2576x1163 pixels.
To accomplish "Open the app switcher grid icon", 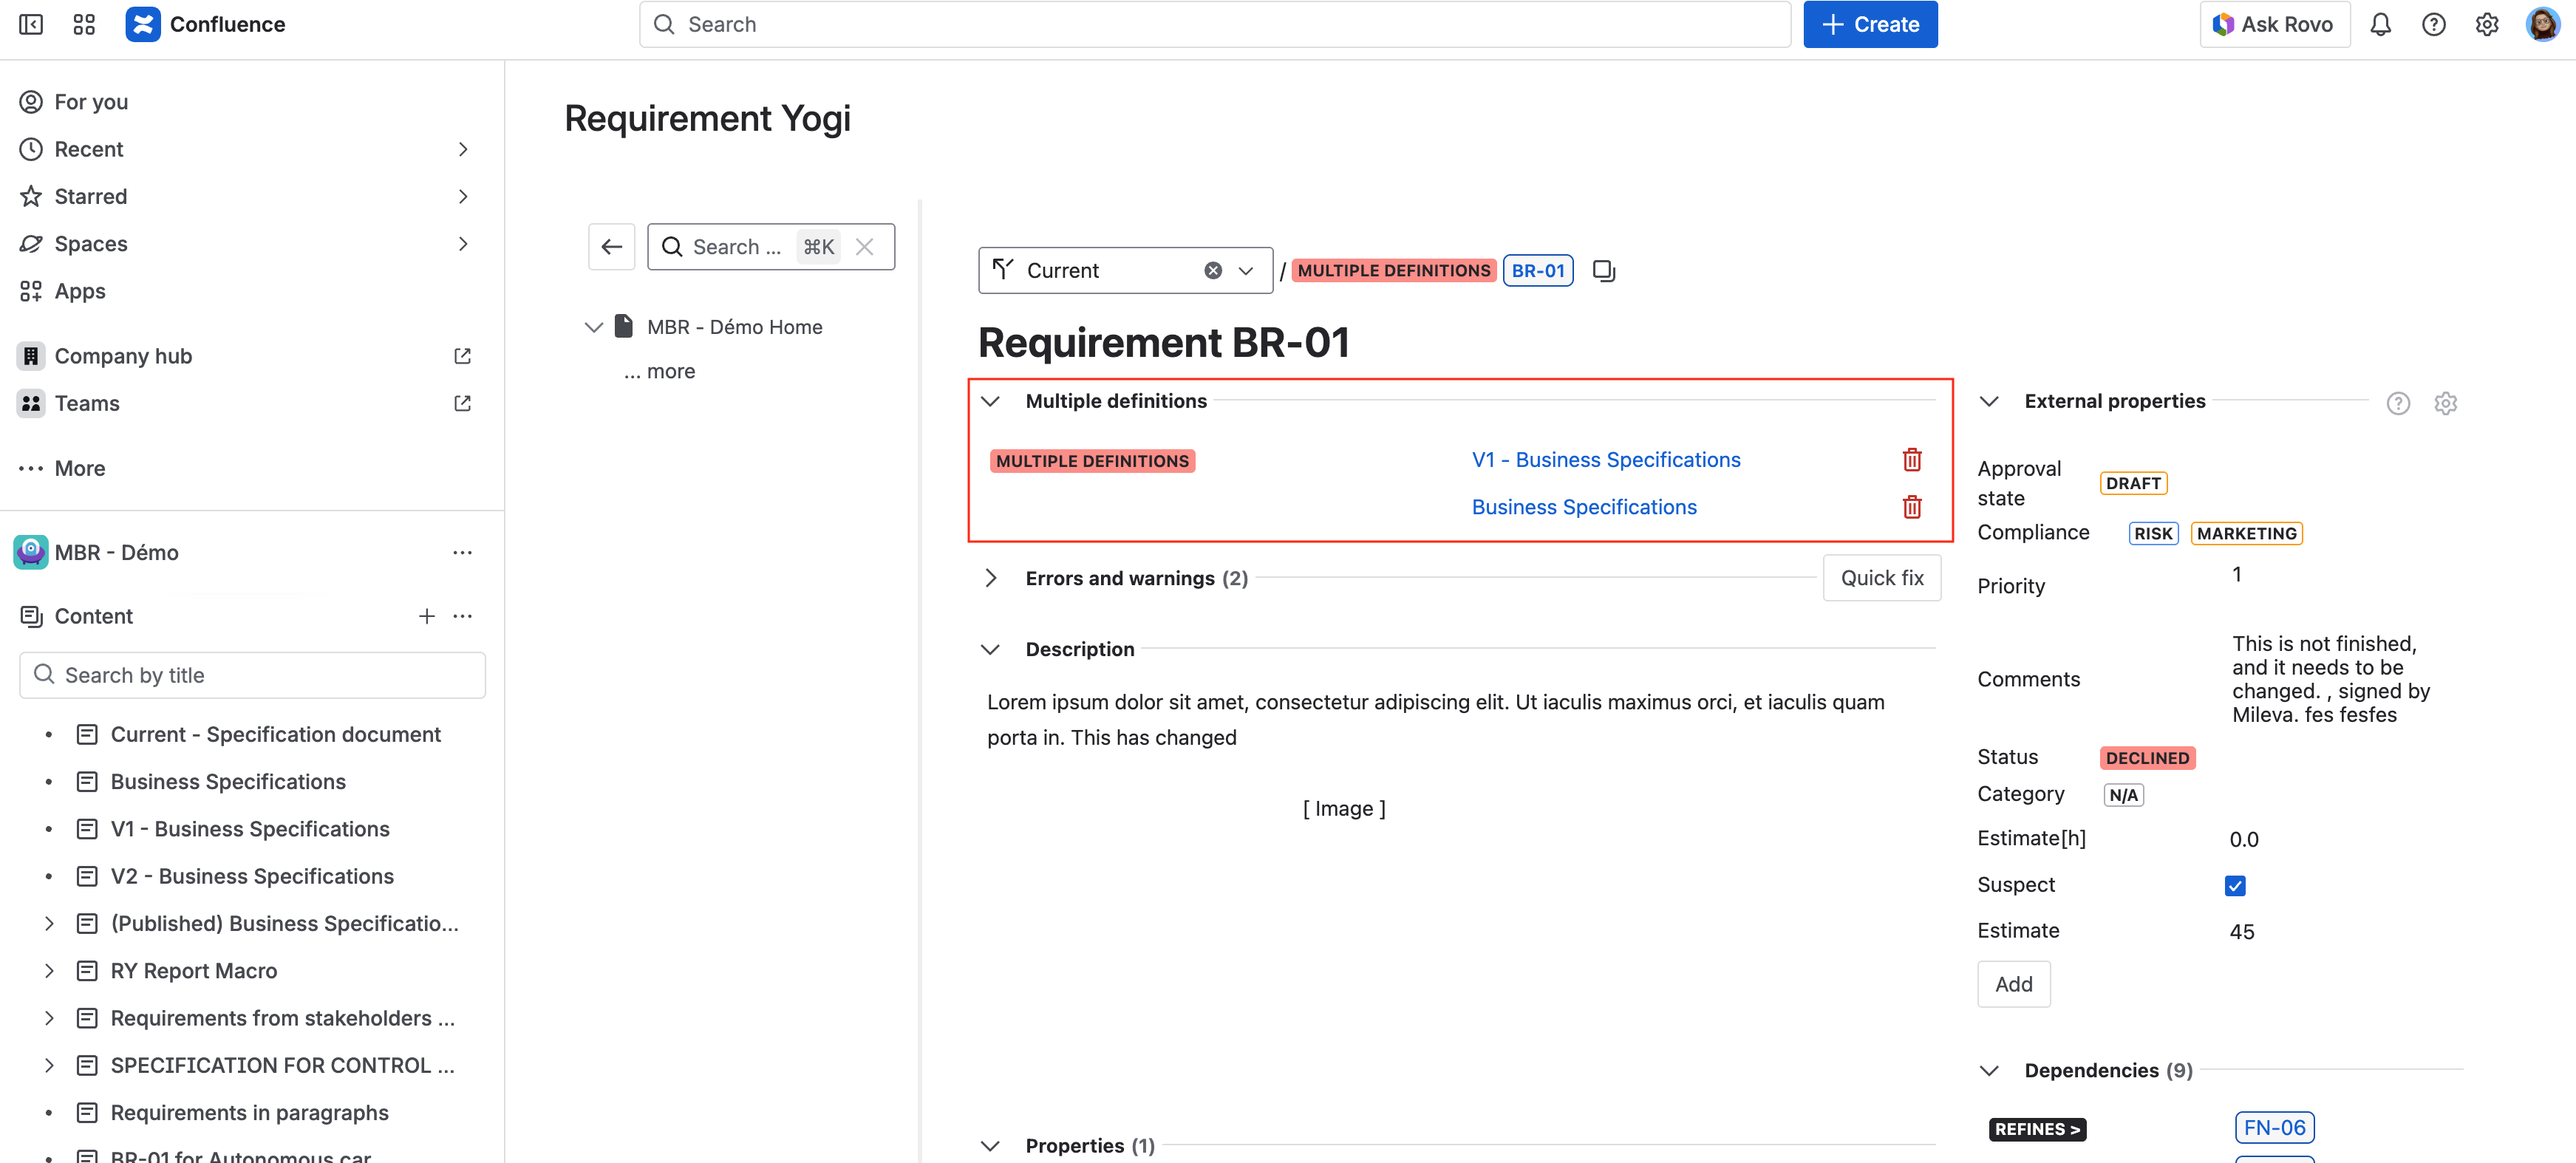I will (x=84, y=25).
